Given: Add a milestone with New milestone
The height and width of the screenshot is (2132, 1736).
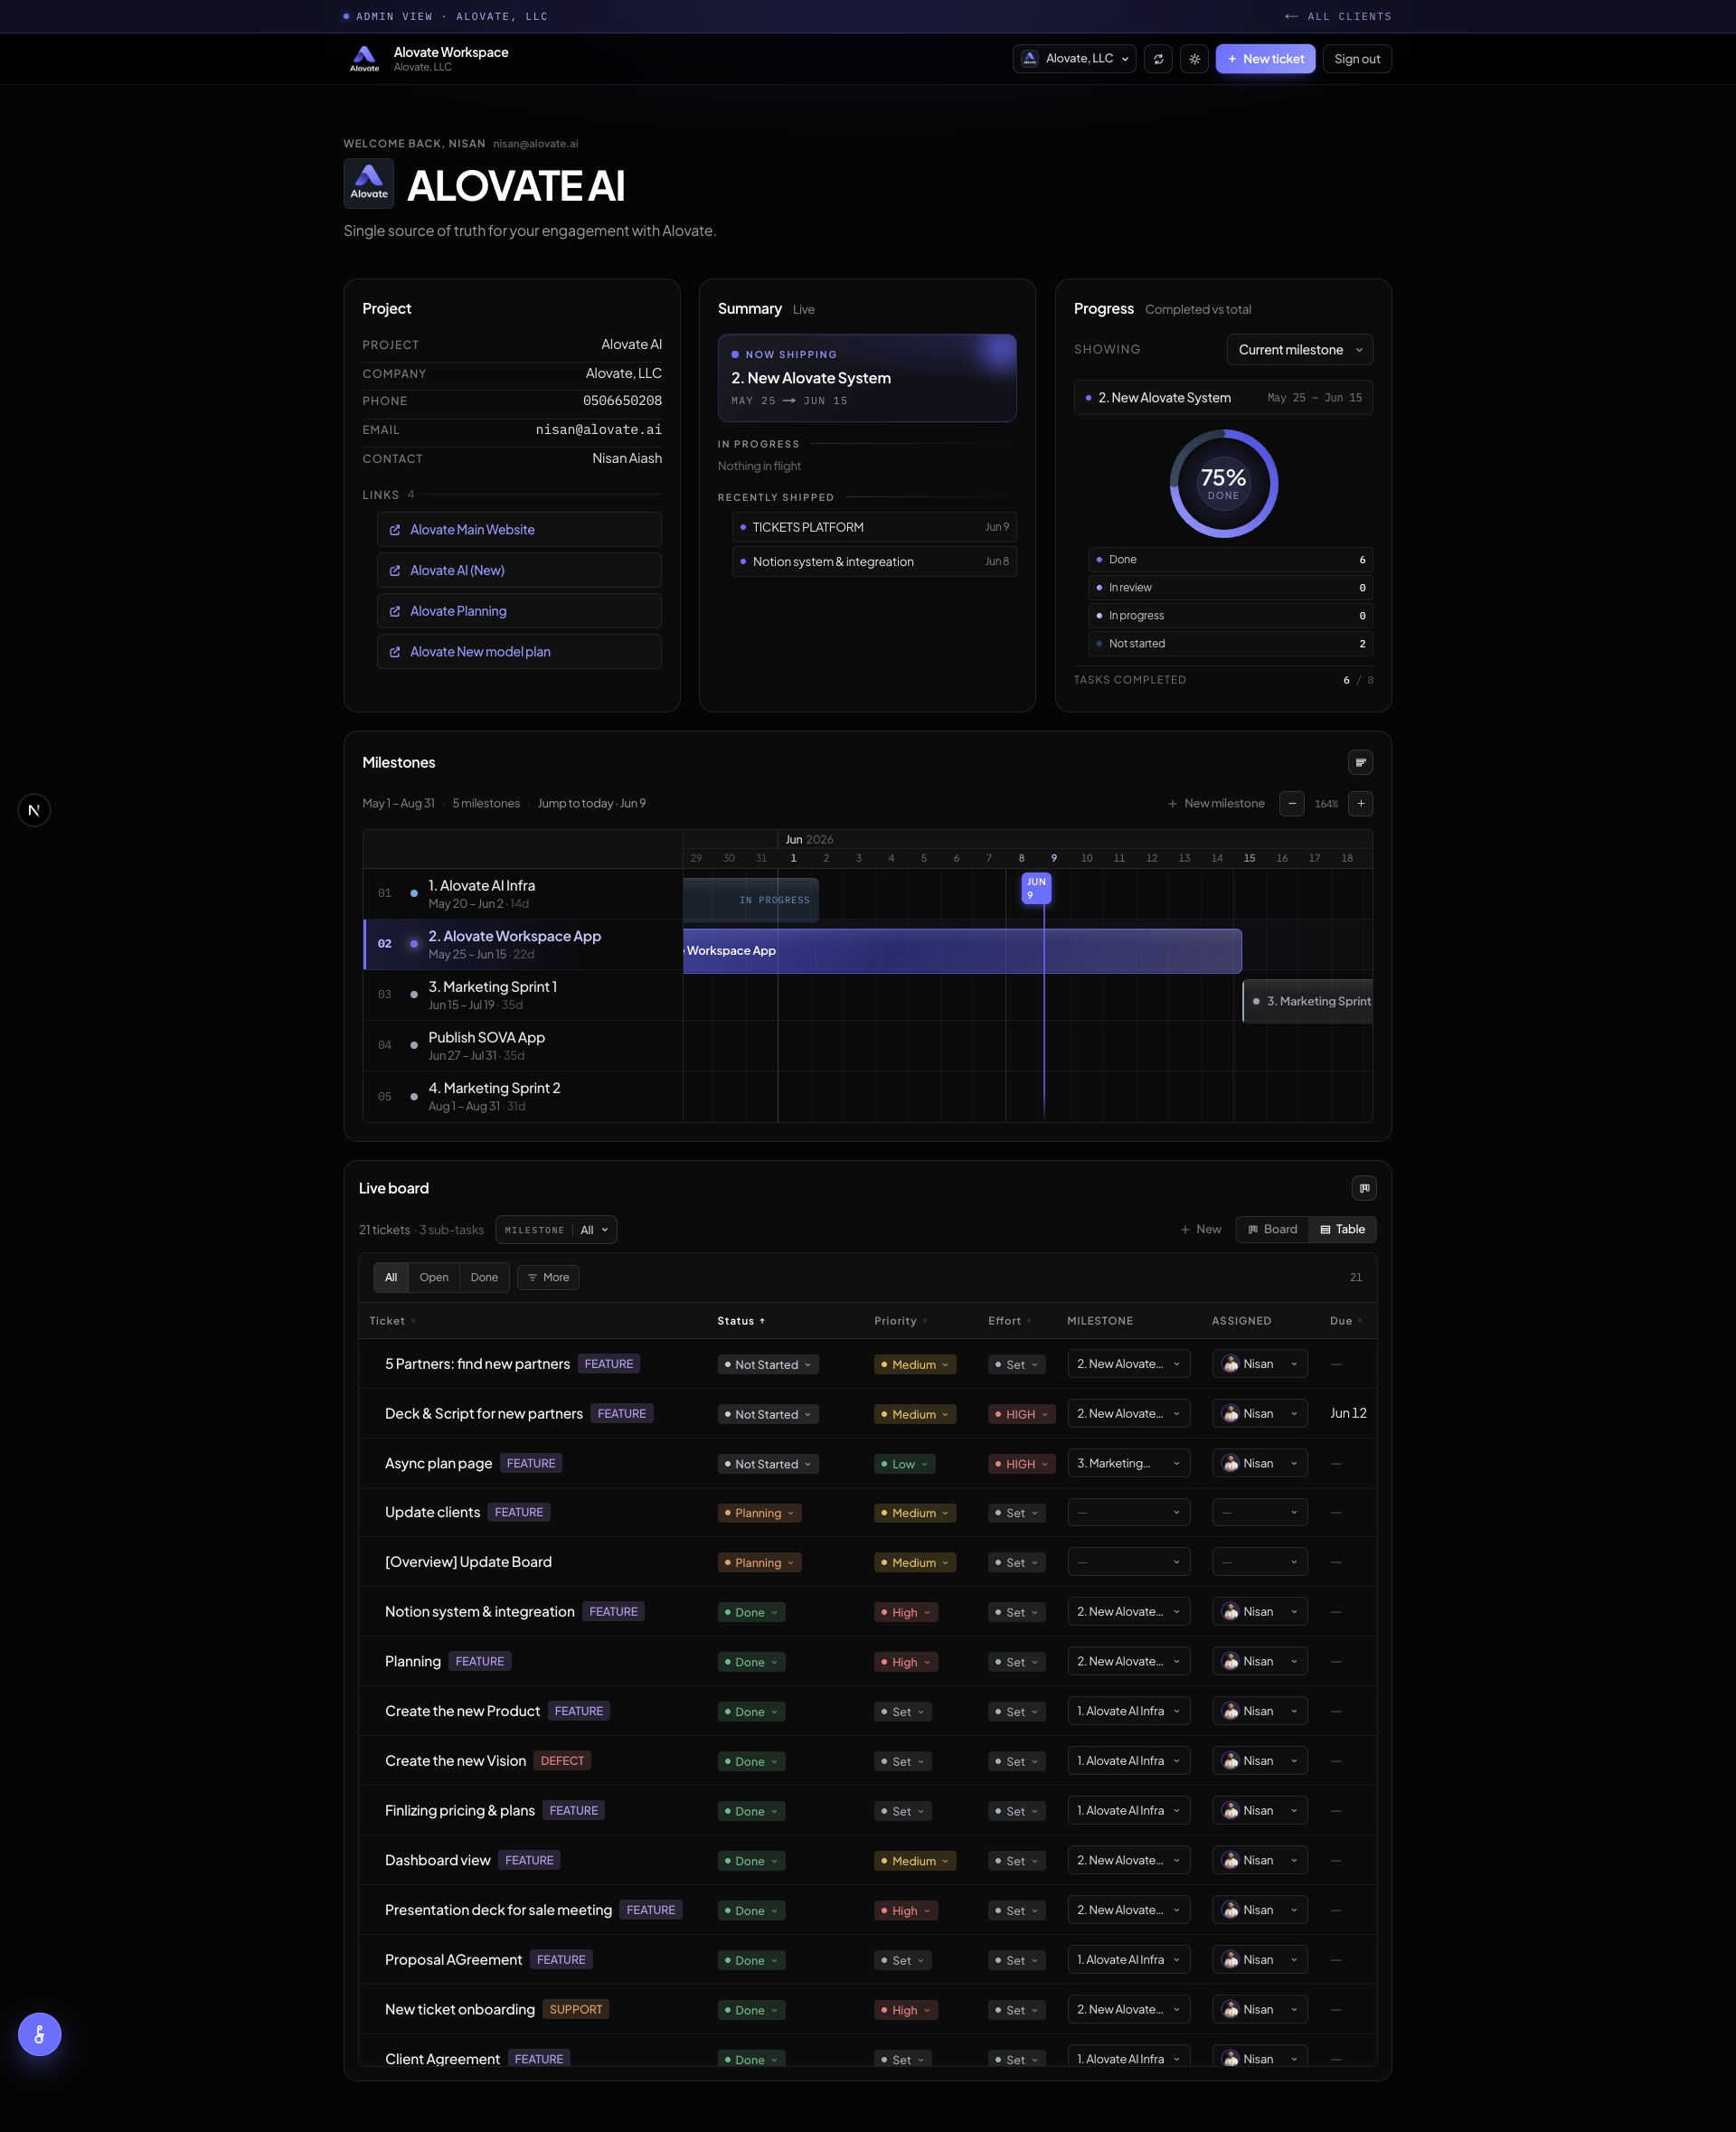Looking at the screenshot, I should point(1216,803).
